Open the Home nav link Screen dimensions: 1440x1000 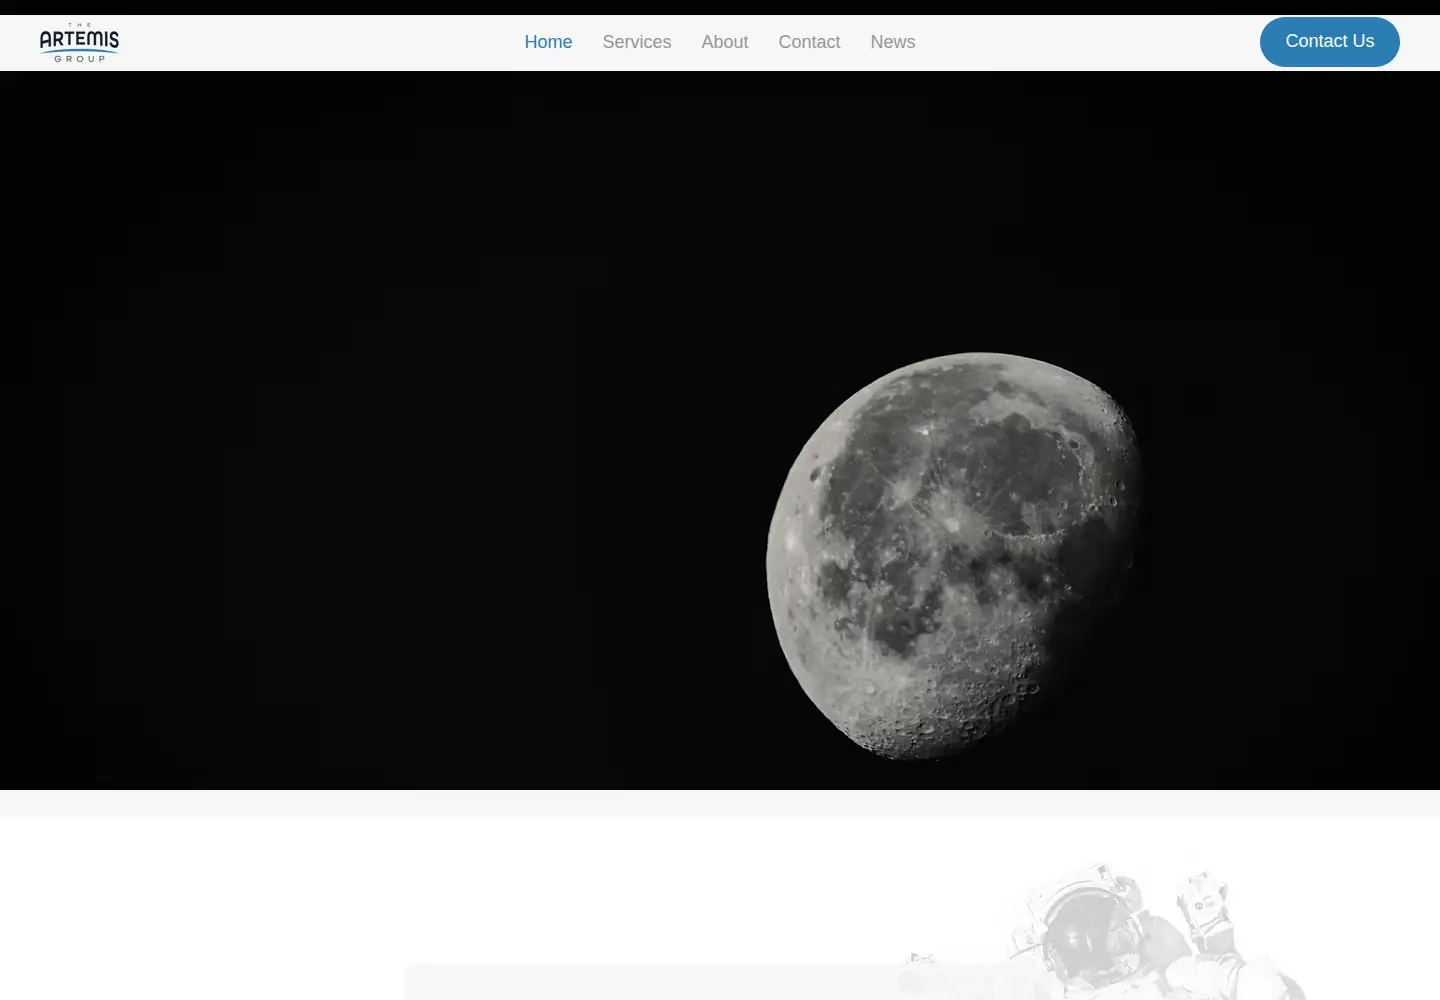point(548,42)
